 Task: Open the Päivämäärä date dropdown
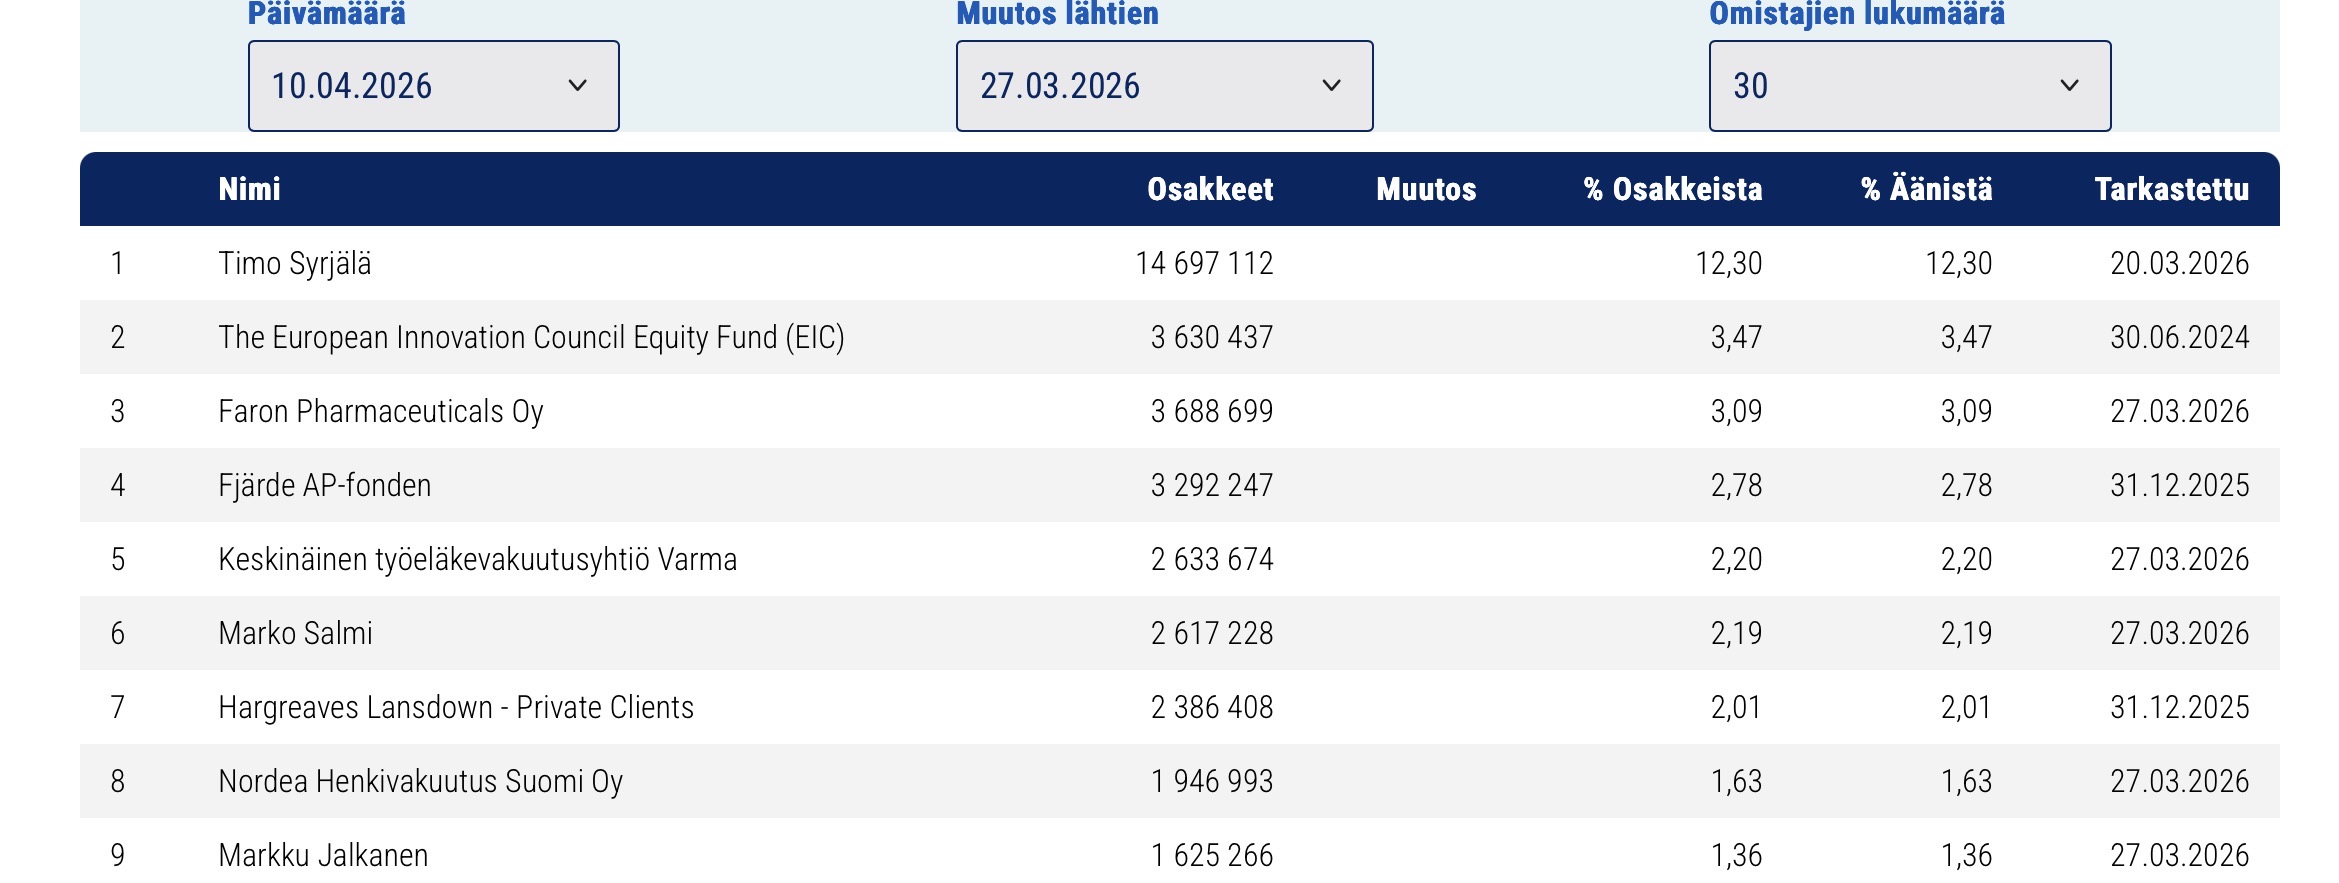pos(432,86)
